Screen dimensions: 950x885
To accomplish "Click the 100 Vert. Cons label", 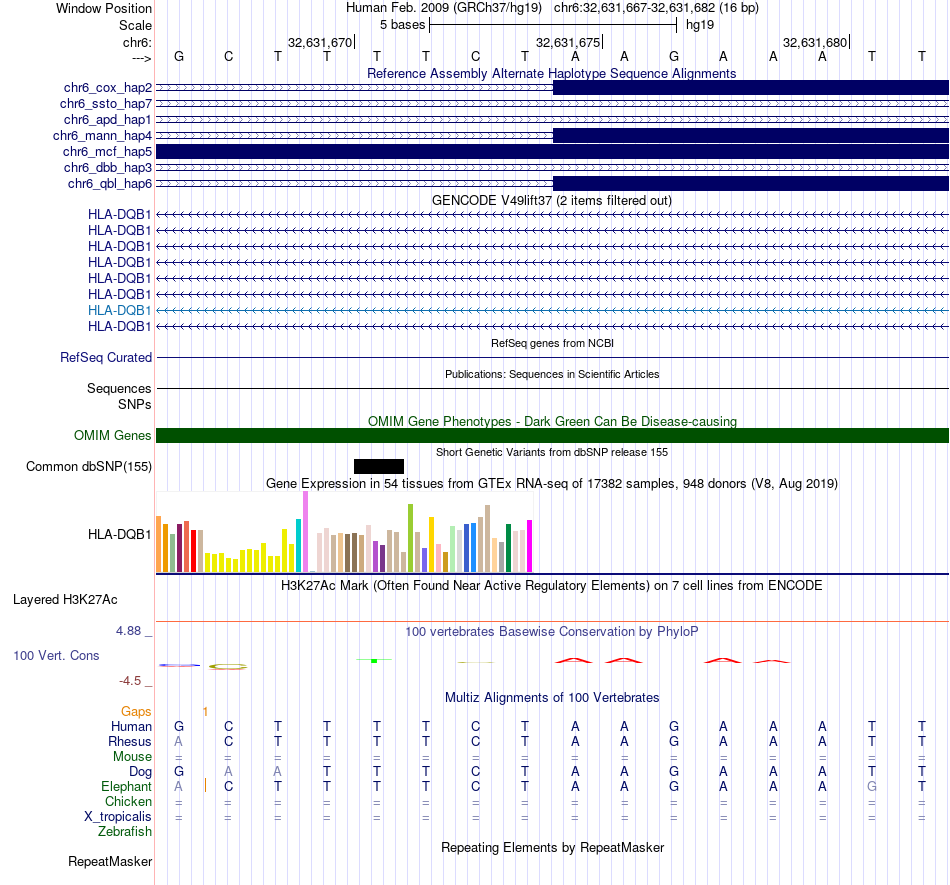I will [x=56, y=655].
